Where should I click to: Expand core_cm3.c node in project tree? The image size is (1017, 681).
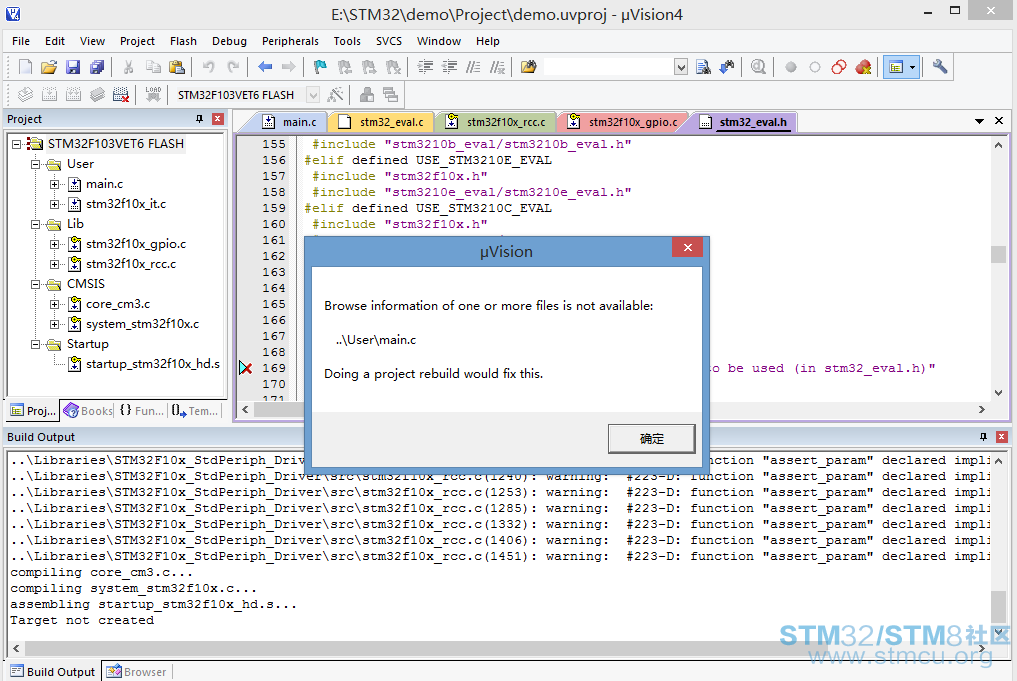click(x=55, y=304)
